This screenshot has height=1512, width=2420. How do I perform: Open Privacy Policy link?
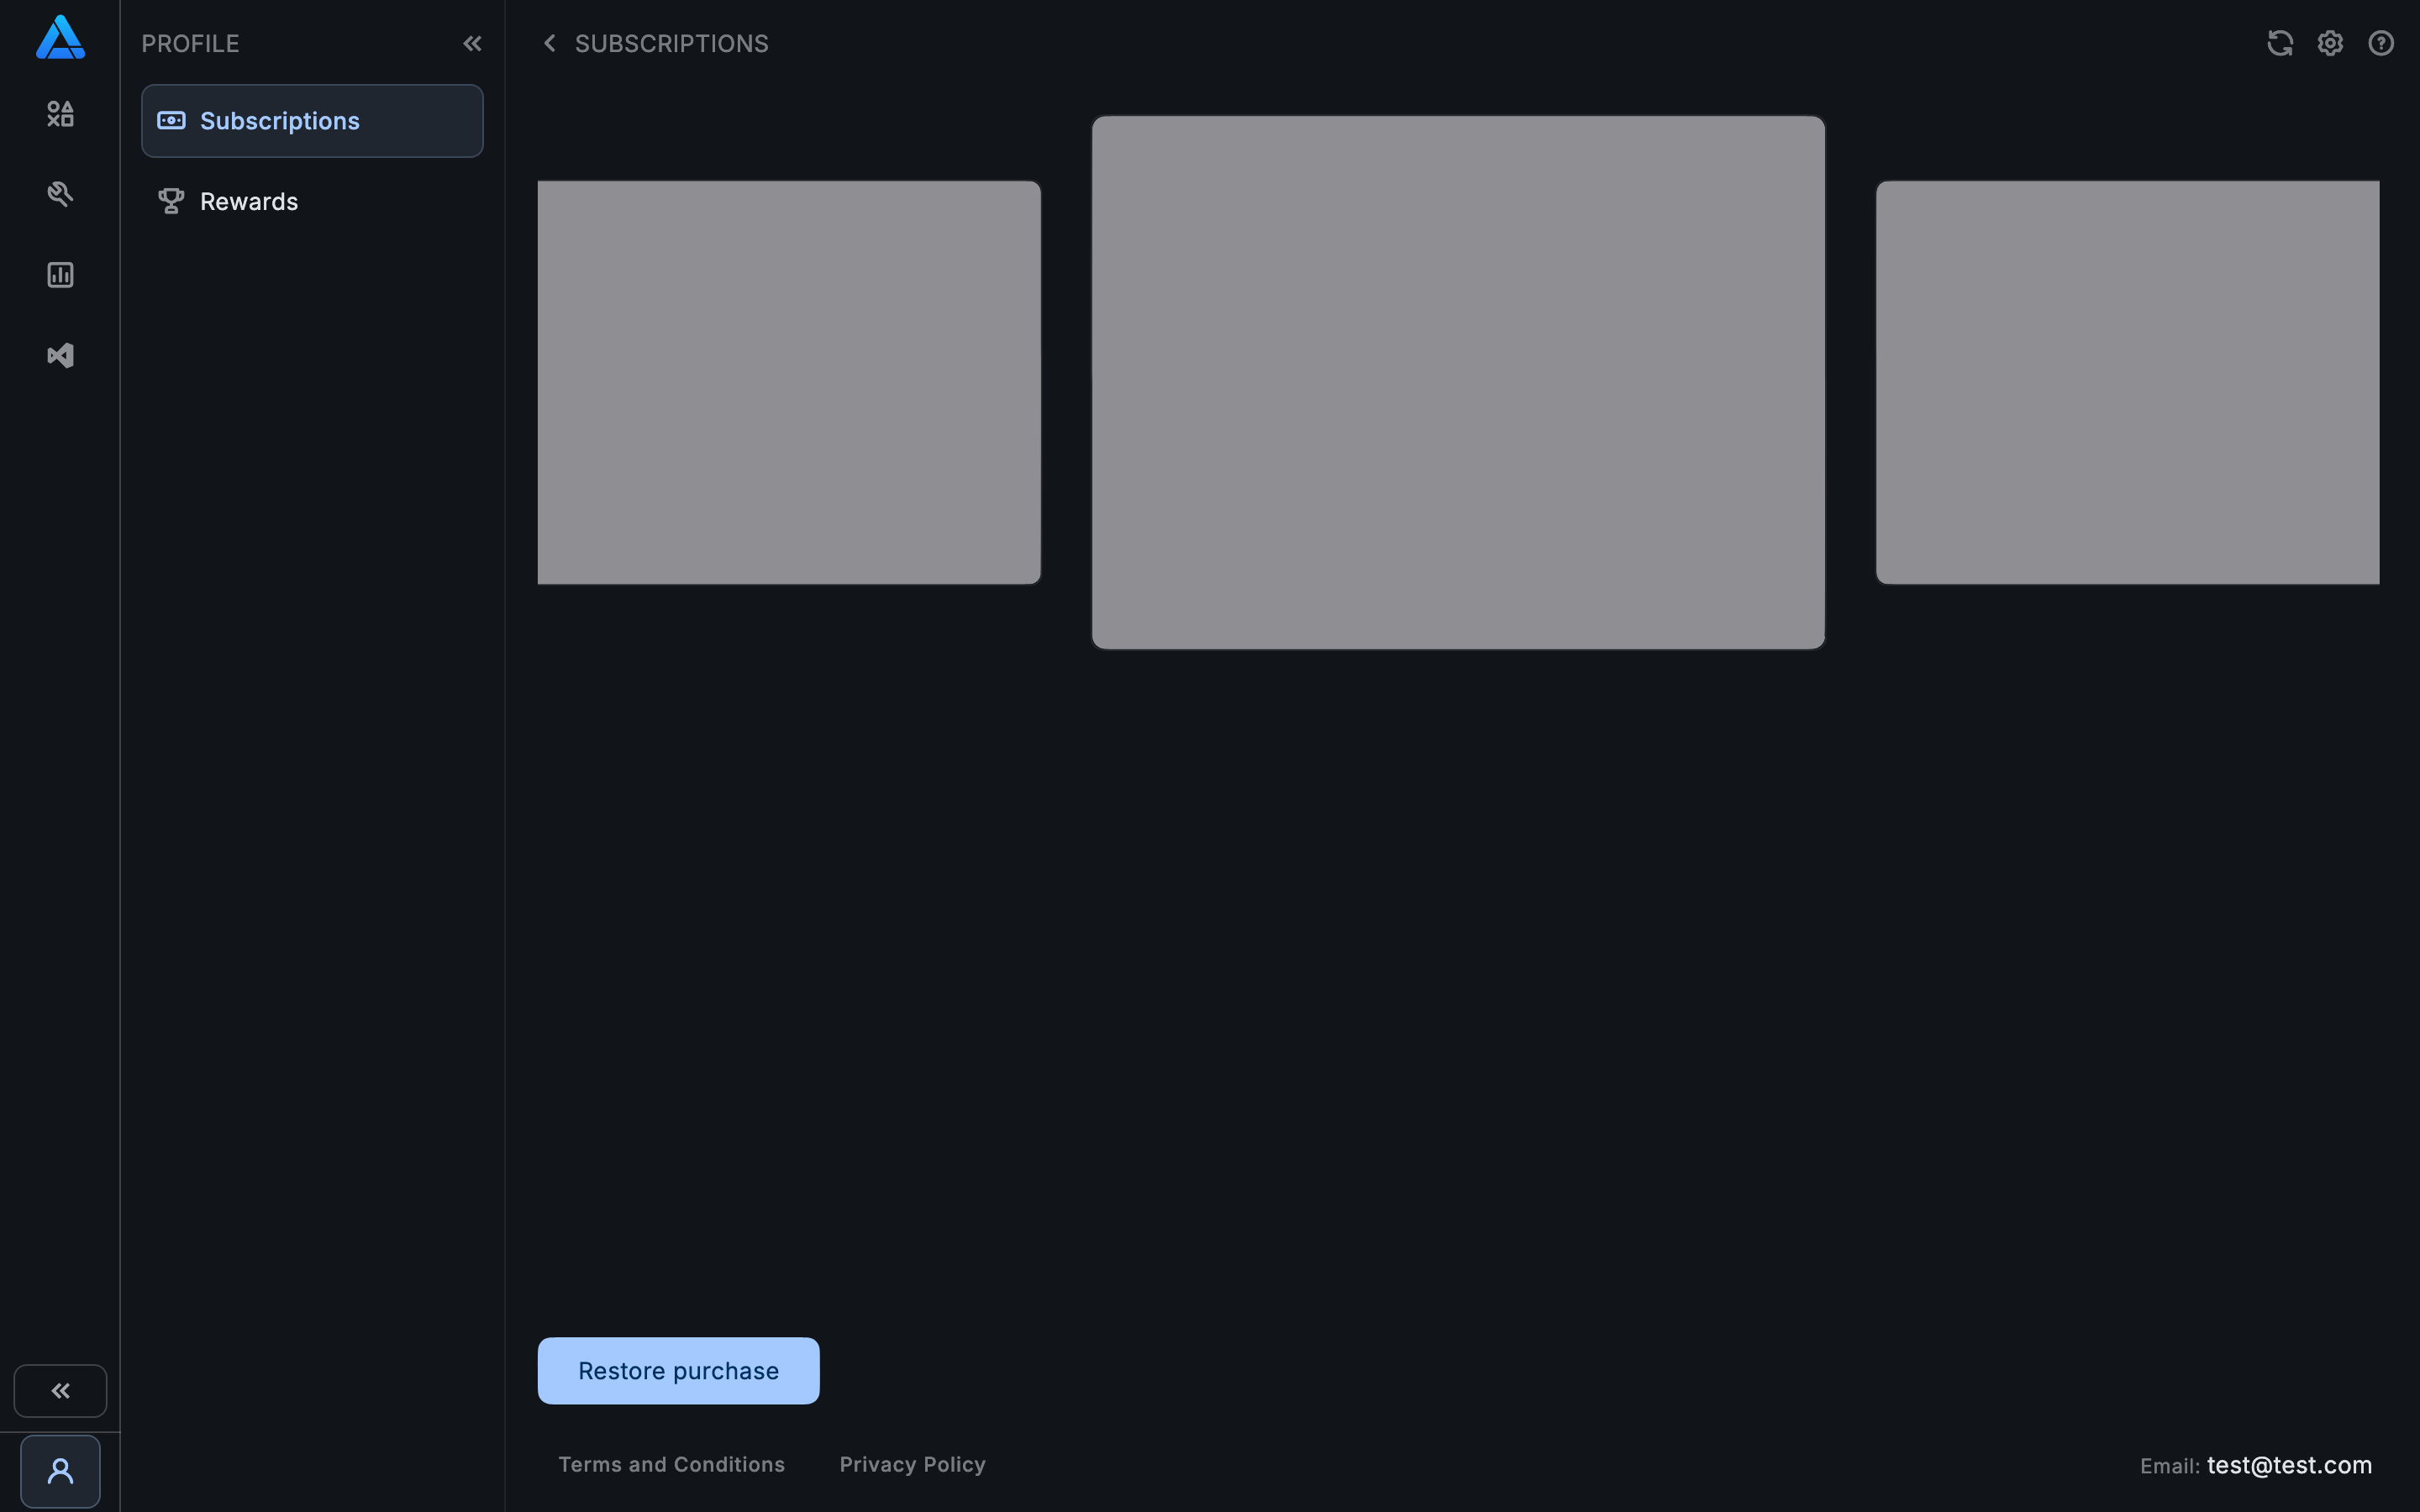pyautogui.click(x=912, y=1464)
